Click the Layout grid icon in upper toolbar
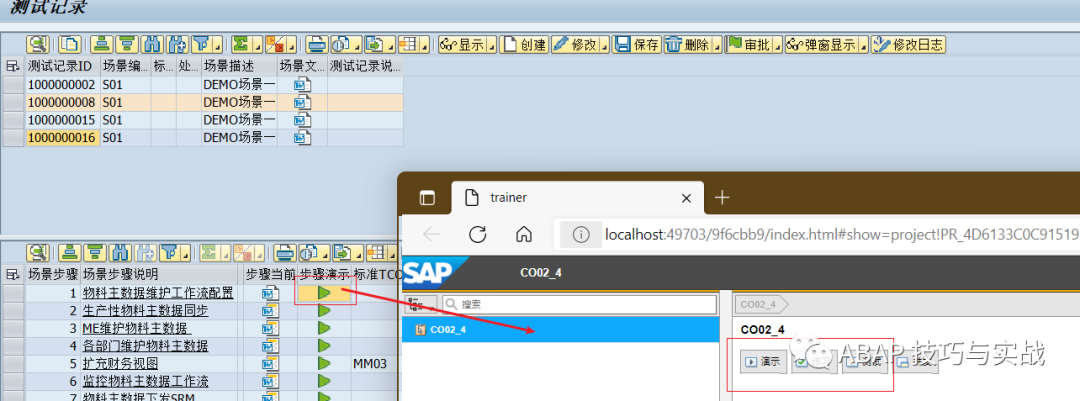 click(408, 45)
